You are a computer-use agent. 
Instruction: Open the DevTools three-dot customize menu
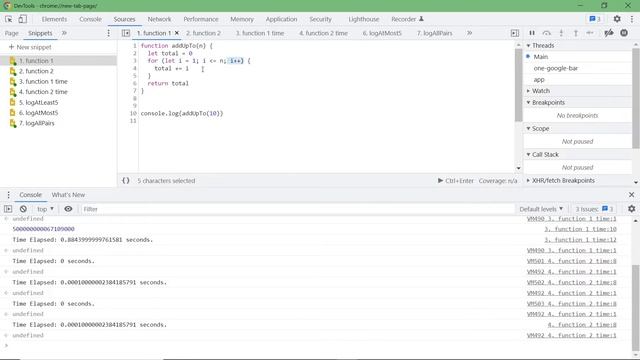pos(632,19)
